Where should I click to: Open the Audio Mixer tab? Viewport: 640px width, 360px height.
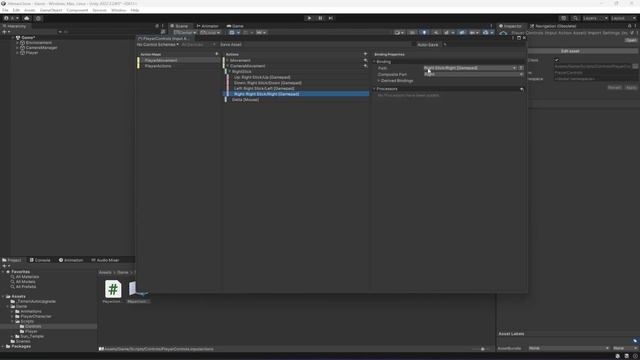[x=105, y=260]
